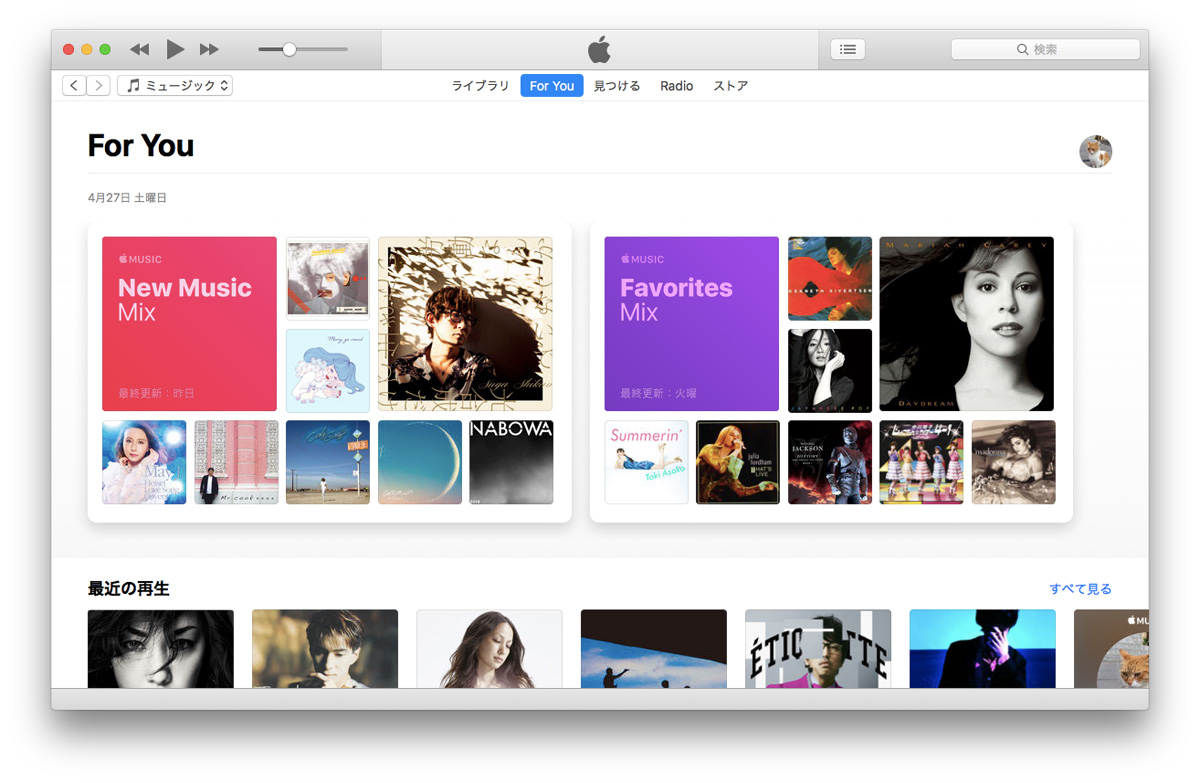Open the crescent moon album cover
This screenshot has width=1200, height=783.
point(420,462)
